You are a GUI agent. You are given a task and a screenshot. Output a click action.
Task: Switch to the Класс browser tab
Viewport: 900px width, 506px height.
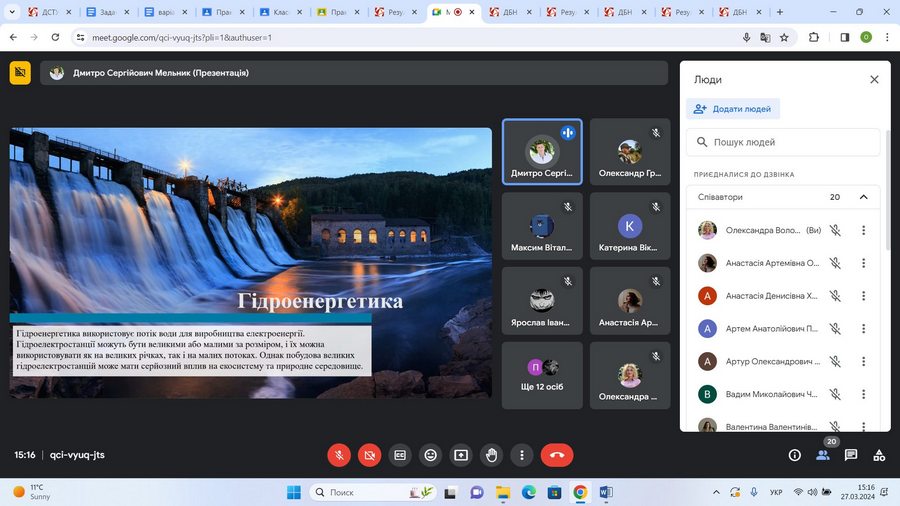(x=280, y=12)
